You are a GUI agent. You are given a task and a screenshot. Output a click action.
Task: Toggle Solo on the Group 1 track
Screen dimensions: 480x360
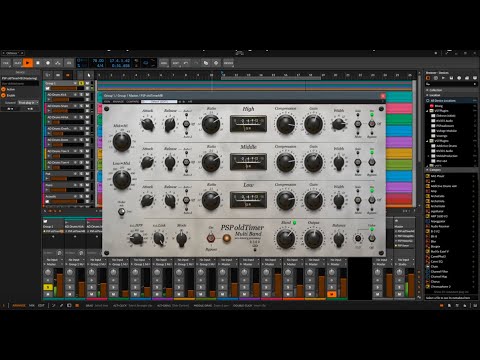pos(81,83)
